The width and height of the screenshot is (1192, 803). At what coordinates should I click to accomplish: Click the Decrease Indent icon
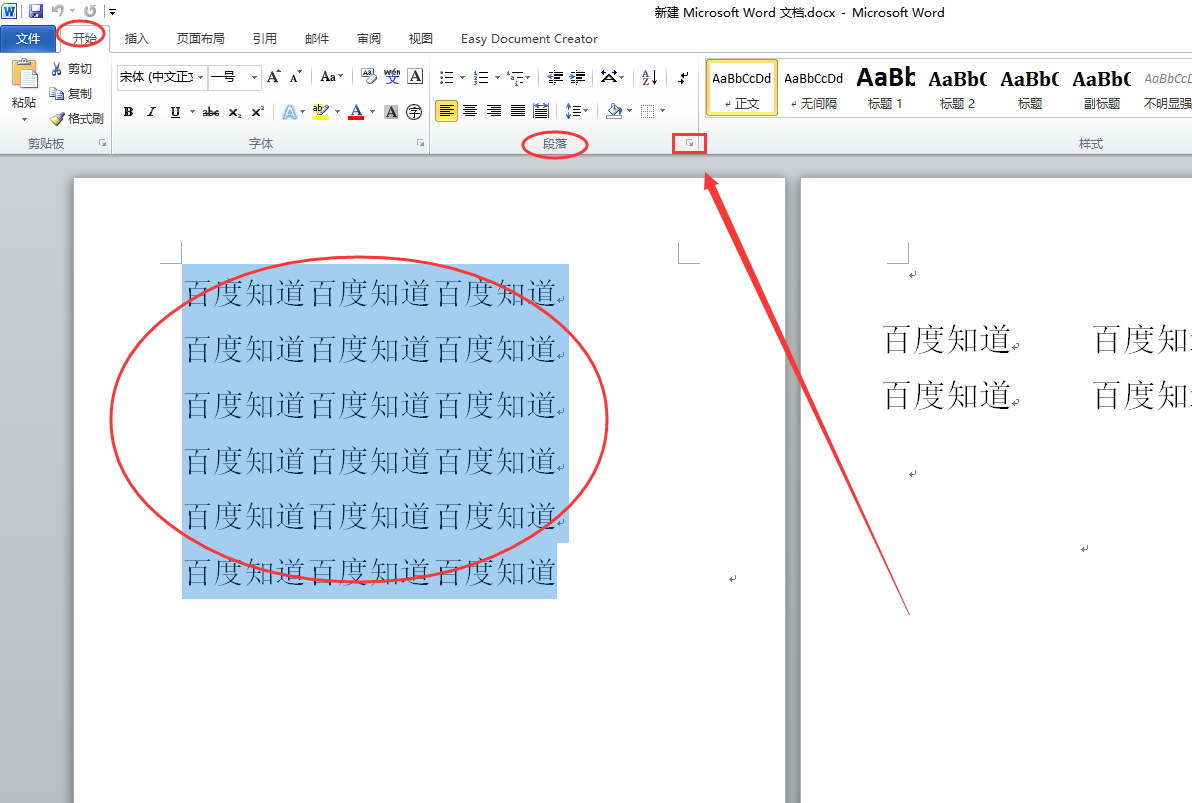pos(555,77)
